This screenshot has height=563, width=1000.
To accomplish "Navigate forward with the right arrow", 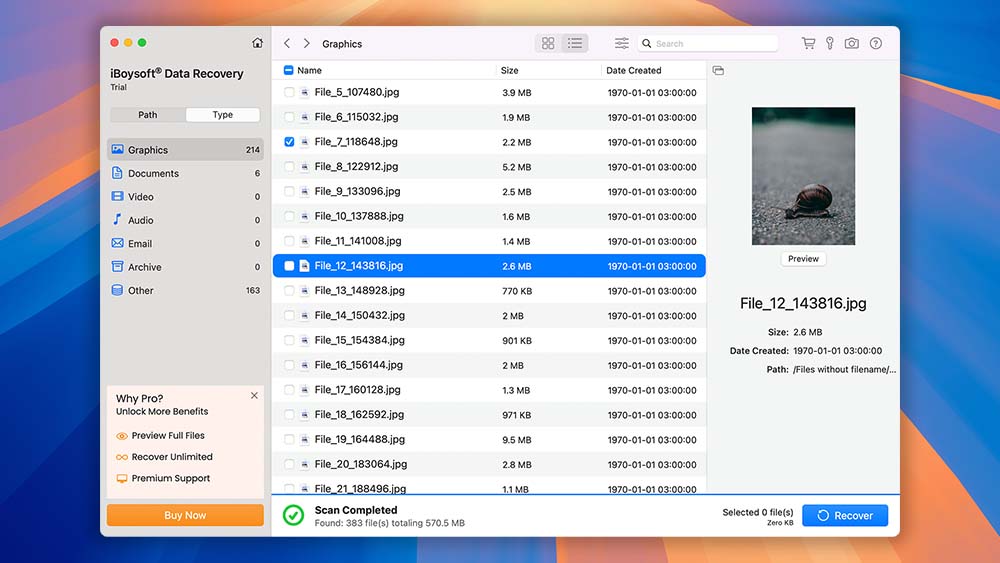I will (x=307, y=43).
